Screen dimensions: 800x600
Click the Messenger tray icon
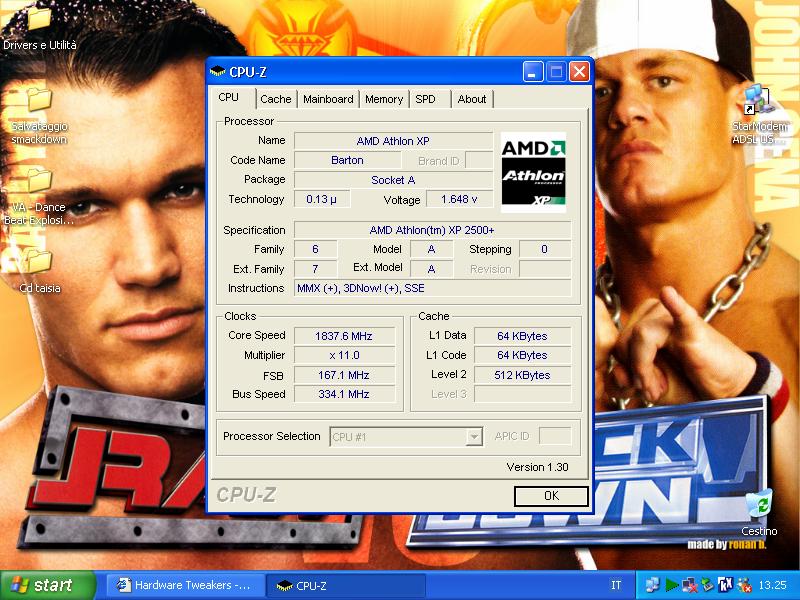pos(744,585)
